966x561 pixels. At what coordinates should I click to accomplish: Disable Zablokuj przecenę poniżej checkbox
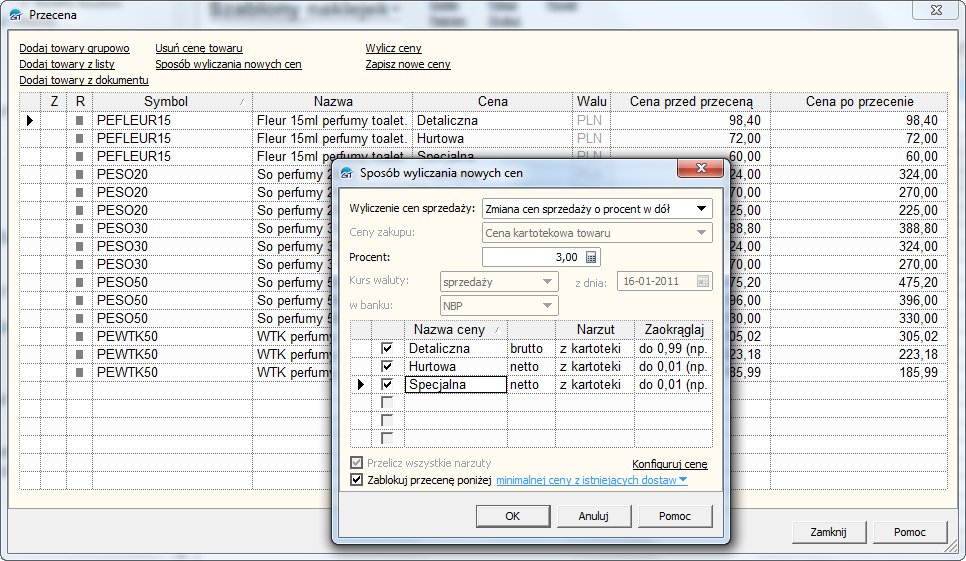point(357,480)
